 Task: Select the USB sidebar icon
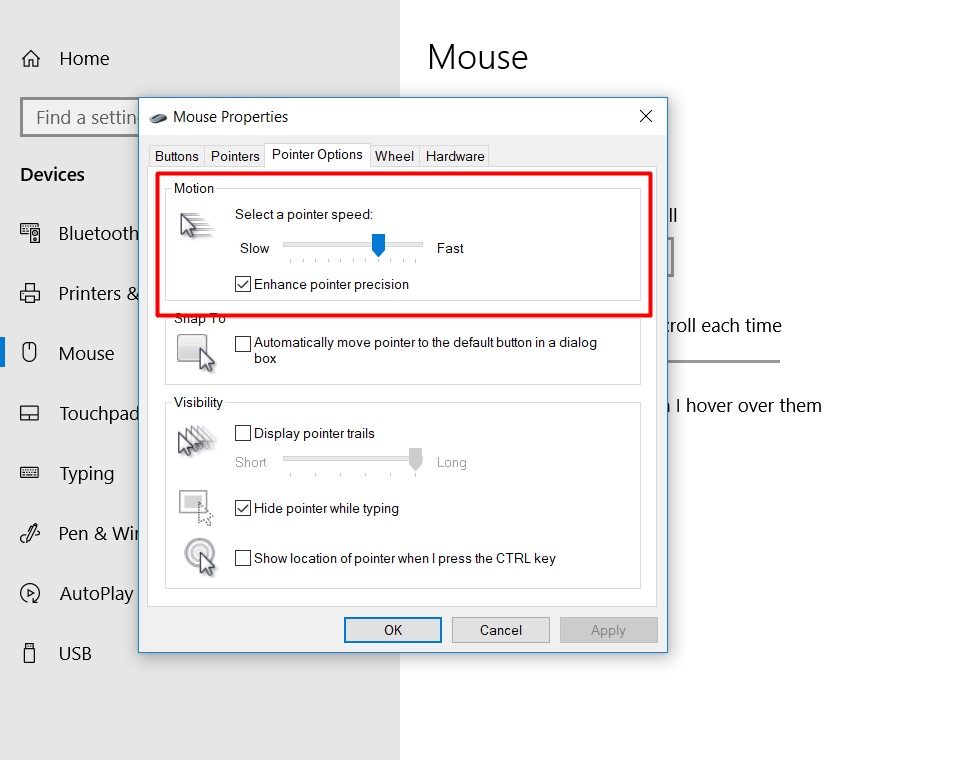tap(31, 653)
